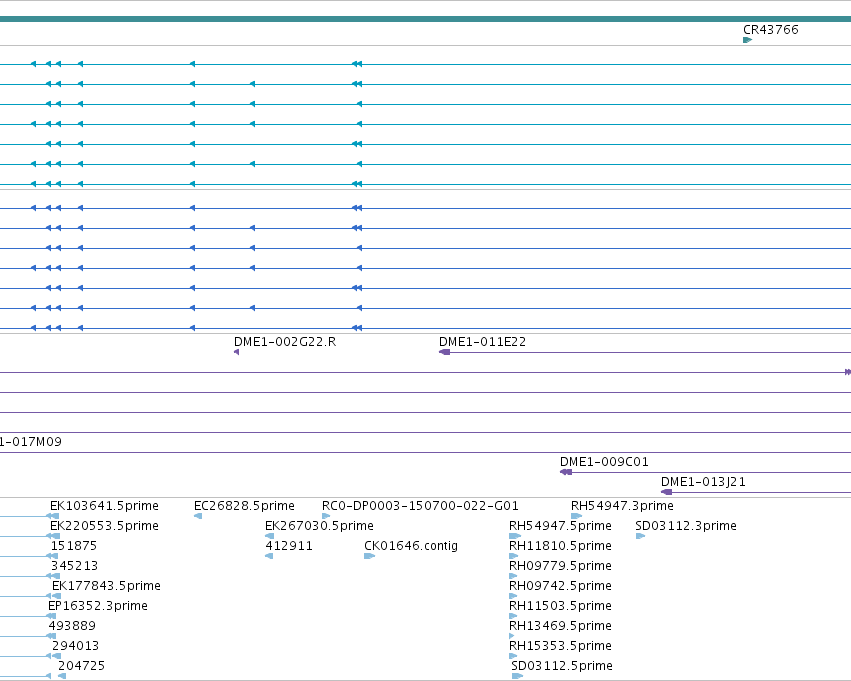Click the 294013 feature label
Image resolution: width=851 pixels, height=681 pixels.
[x=75, y=646]
